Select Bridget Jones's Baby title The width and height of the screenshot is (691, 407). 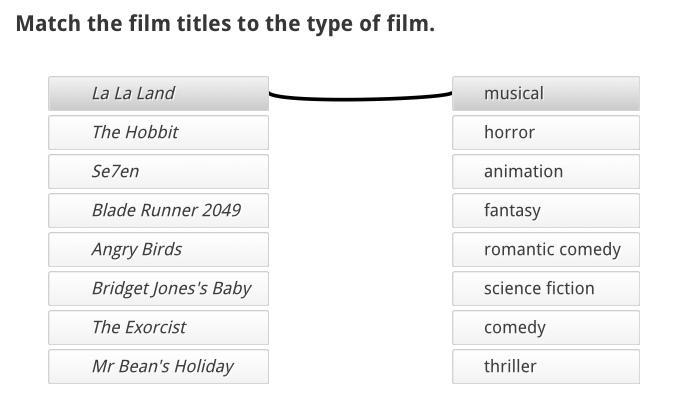pos(158,288)
